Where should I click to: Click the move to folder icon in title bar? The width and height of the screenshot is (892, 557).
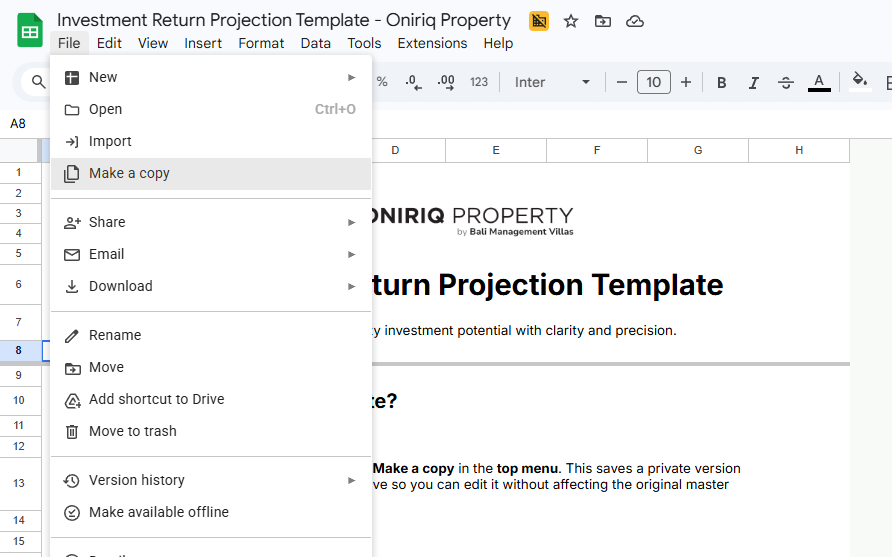coord(602,22)
